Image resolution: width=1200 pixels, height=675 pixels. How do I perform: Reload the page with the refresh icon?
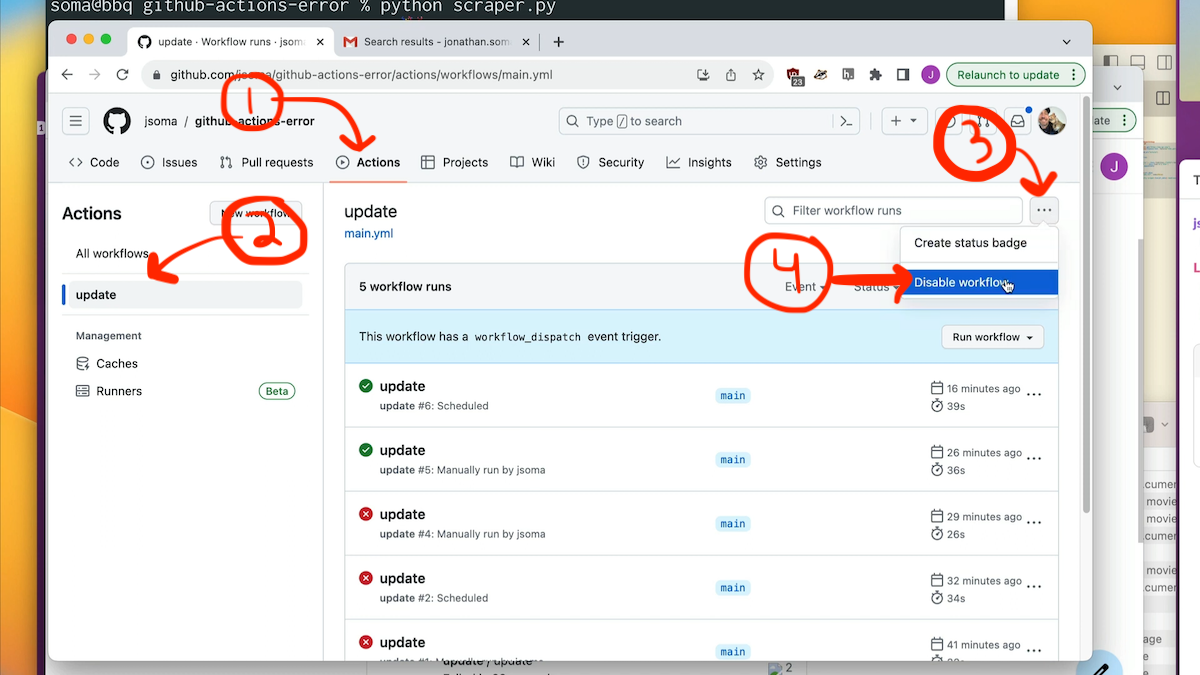(123, 74)
